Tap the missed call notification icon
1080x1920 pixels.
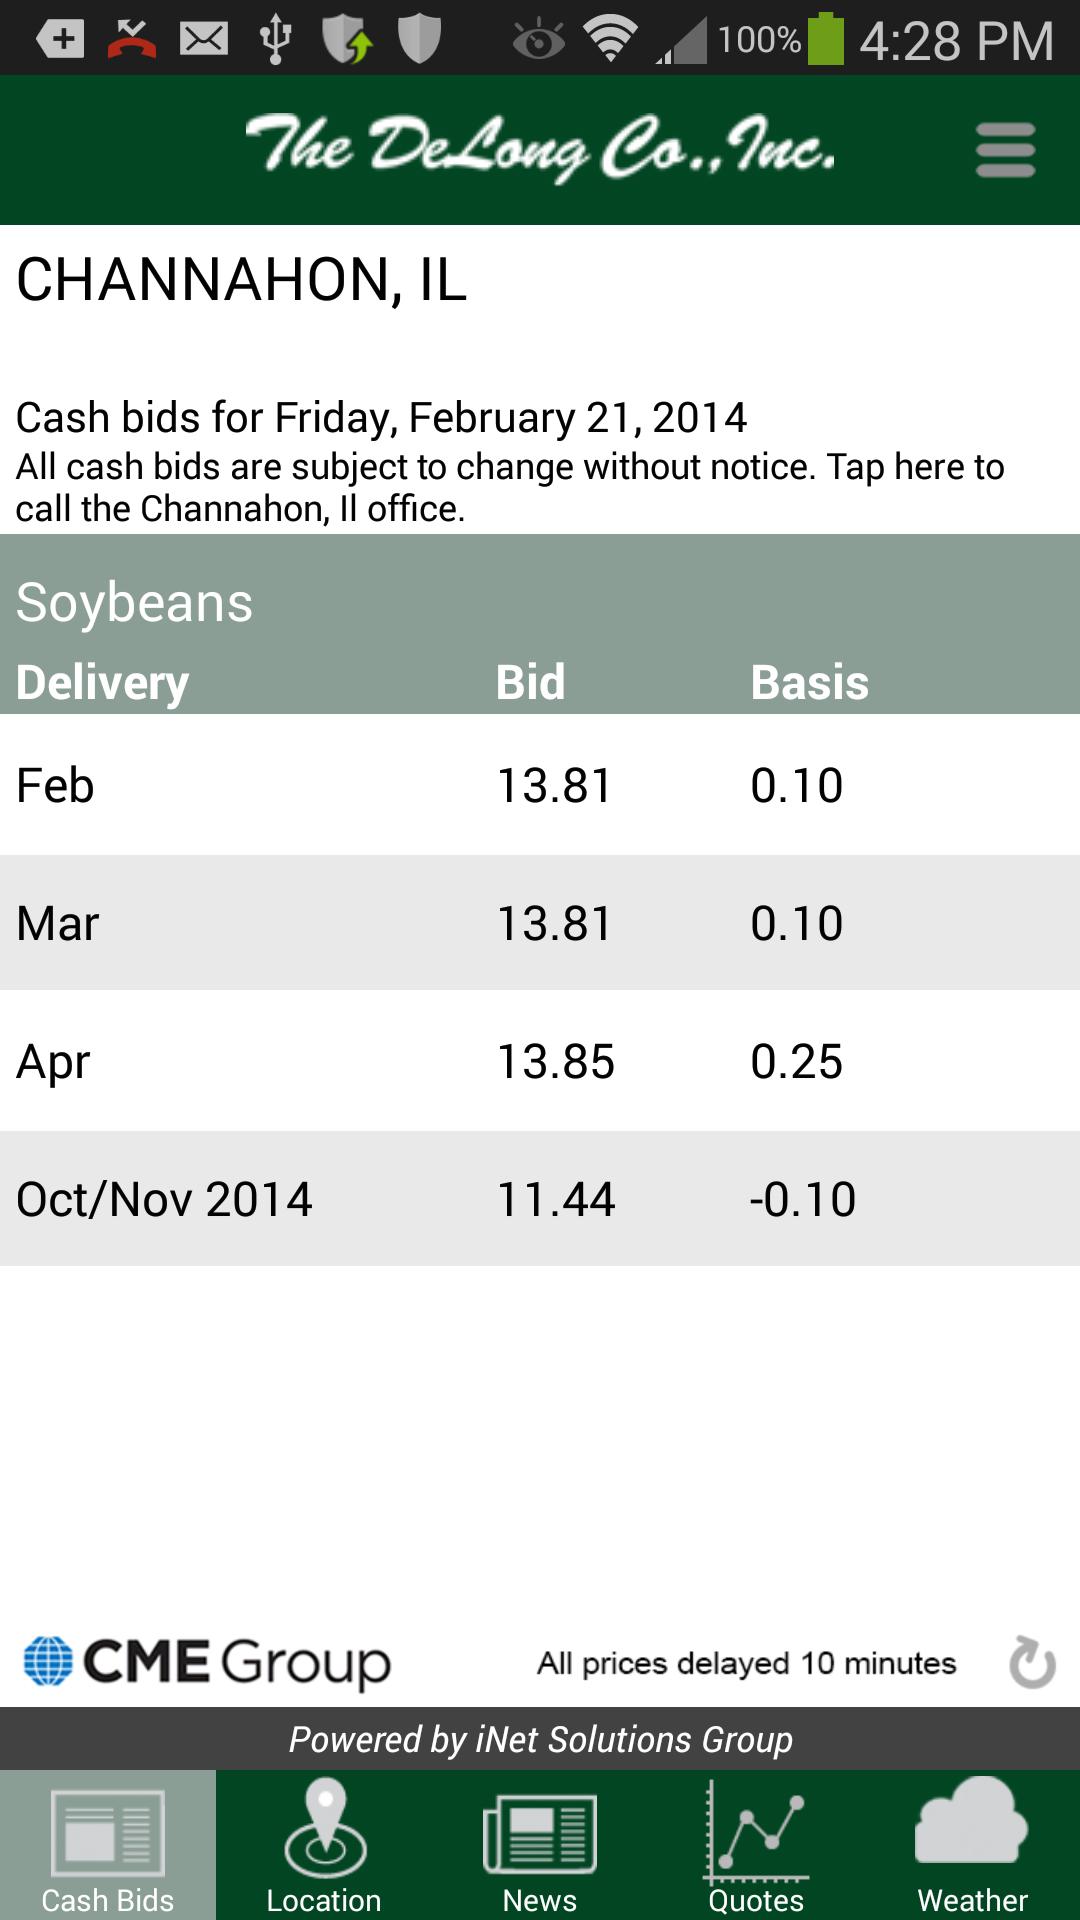(x=132, y=40)
